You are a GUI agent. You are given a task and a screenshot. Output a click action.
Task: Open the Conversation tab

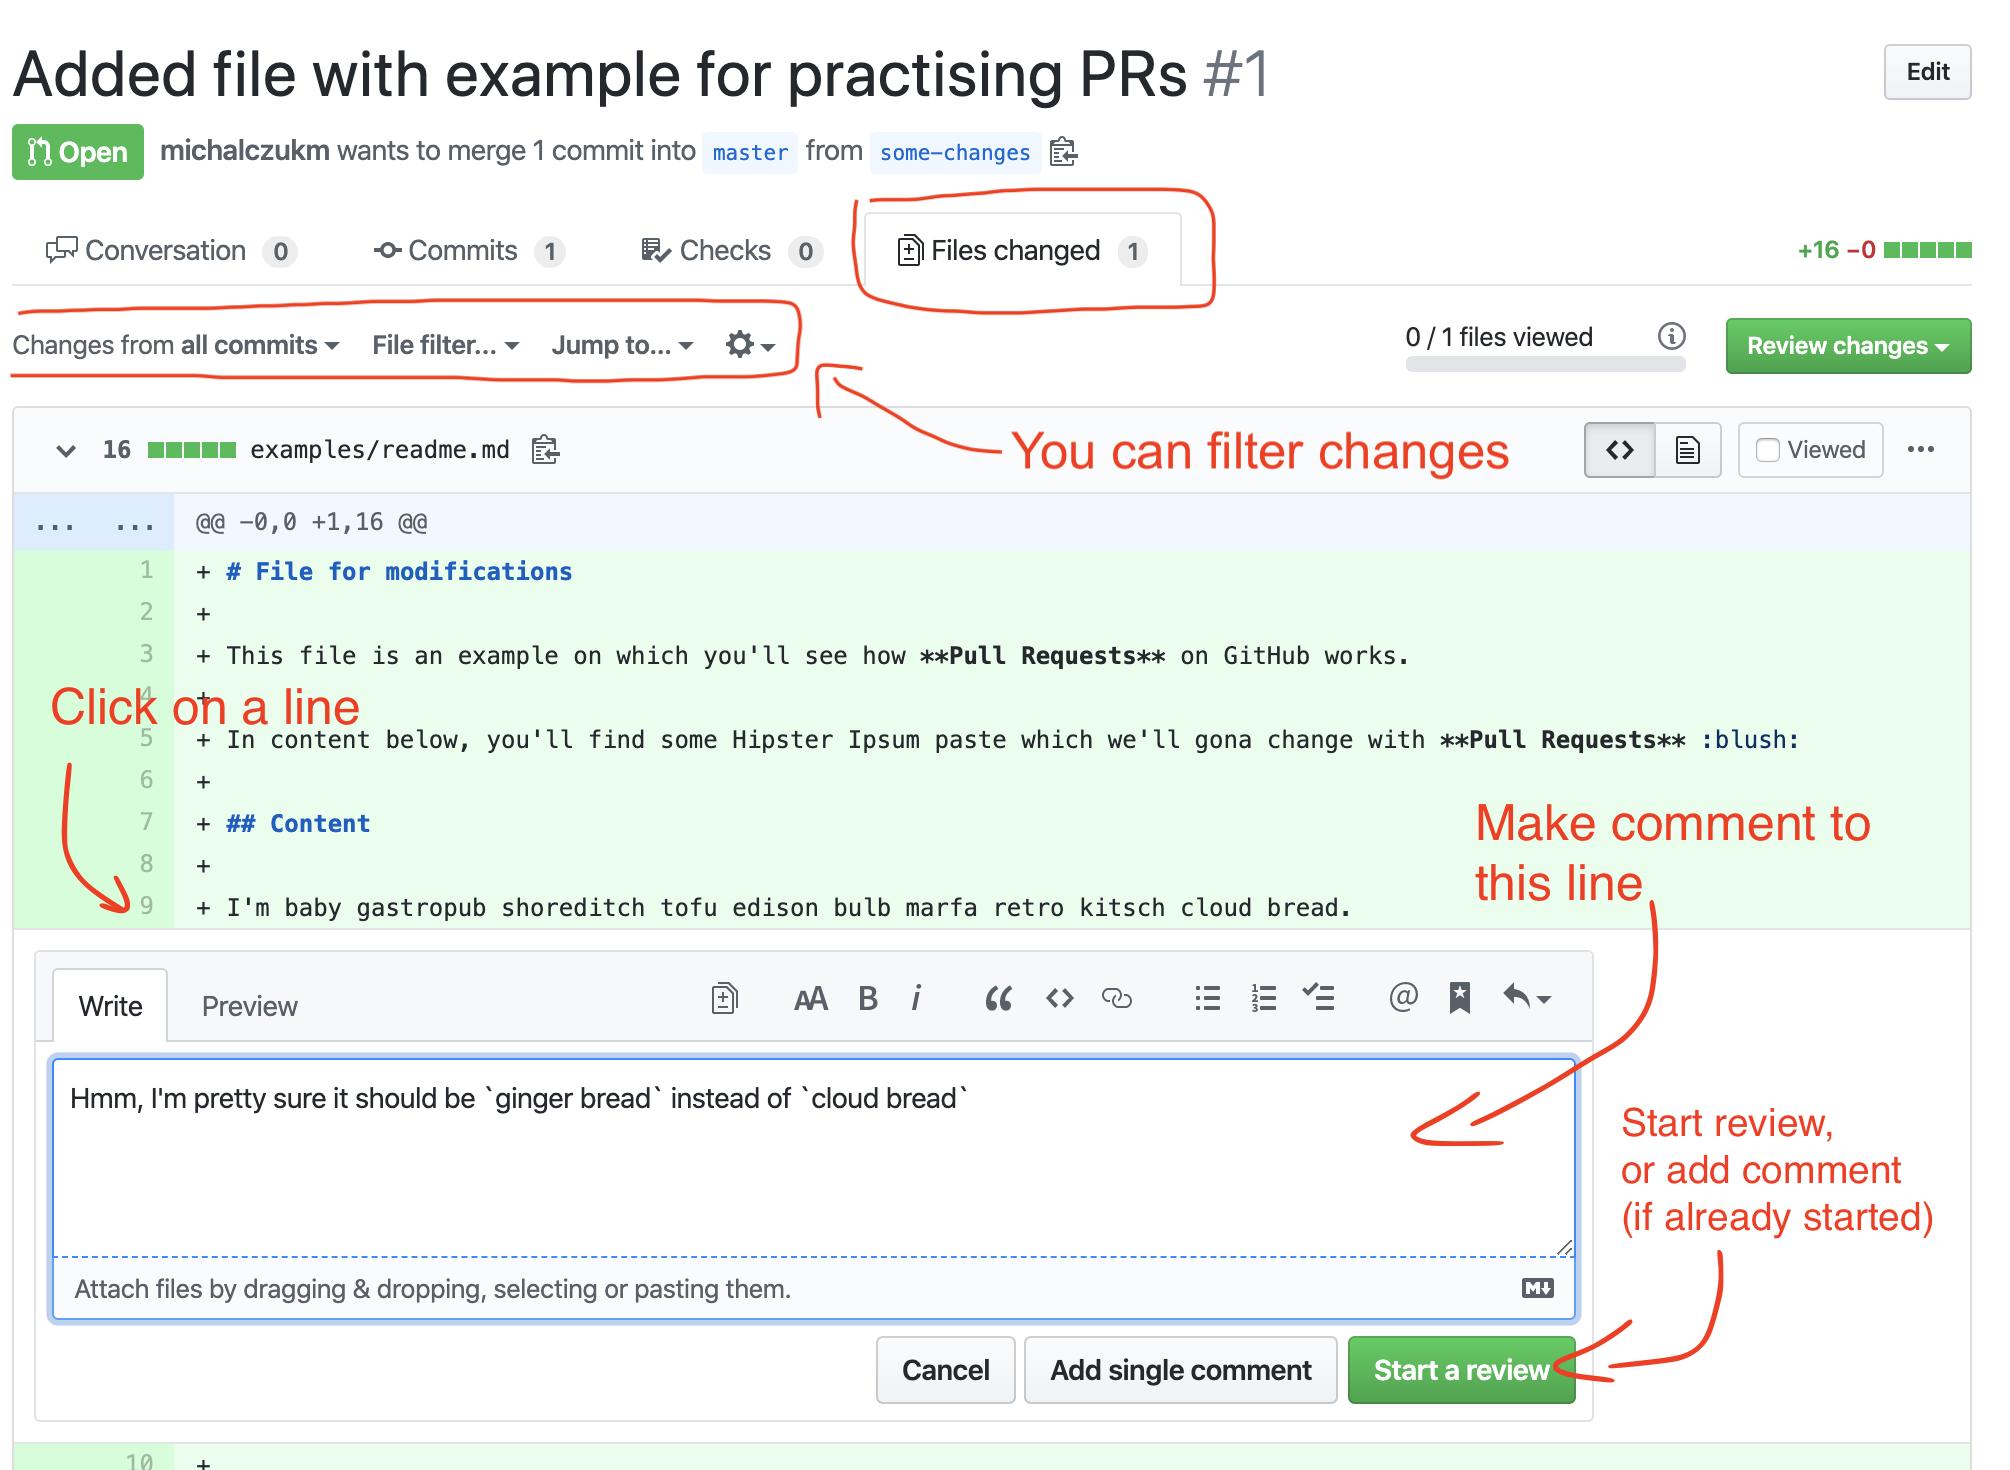170,250
